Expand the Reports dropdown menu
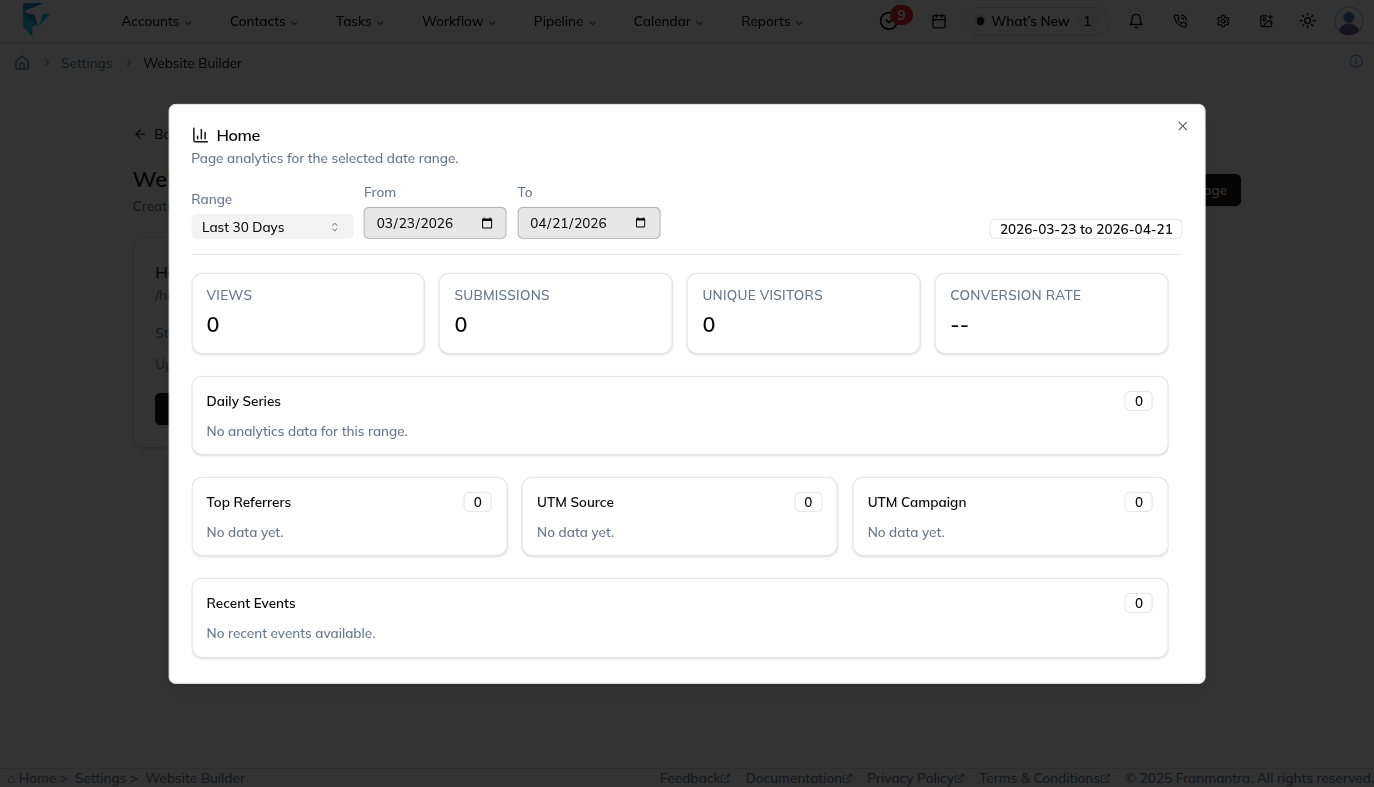Viewport: 1374px width, 787px height. pos(772,21)
